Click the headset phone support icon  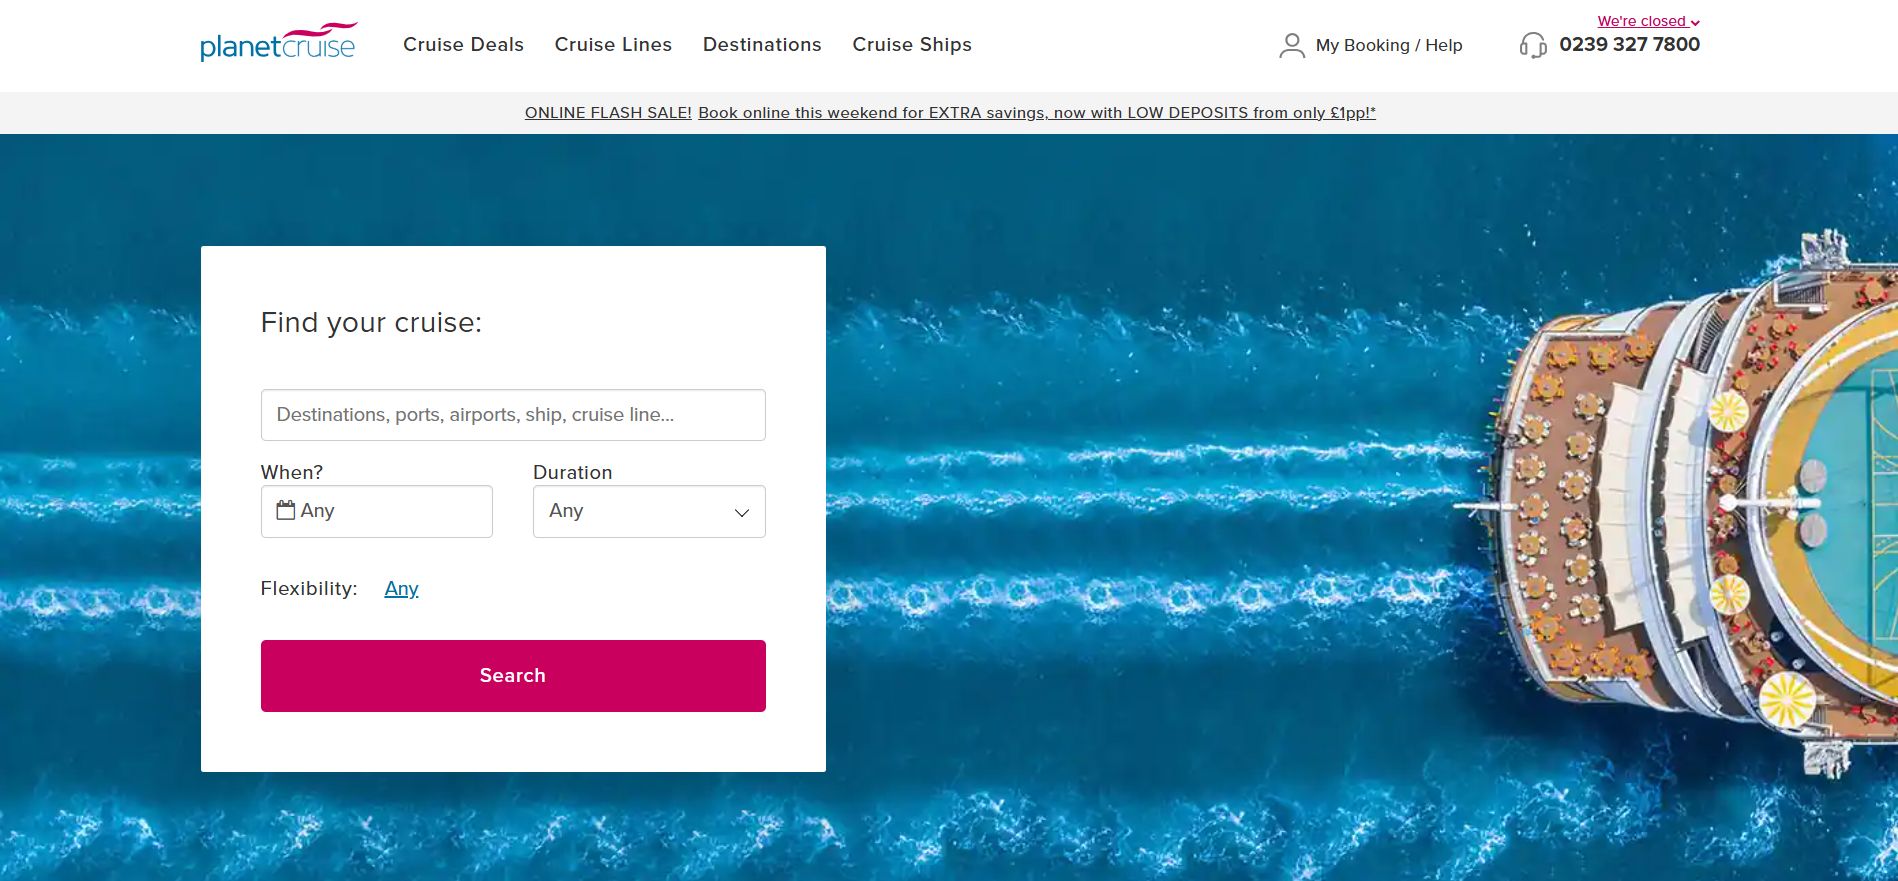pos(1532,46)
